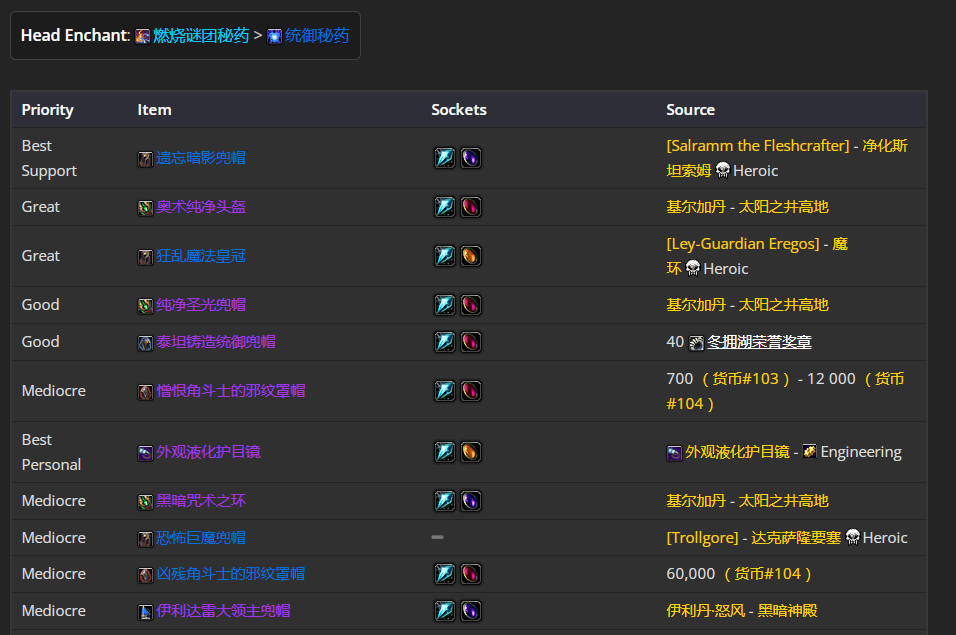Click the Engineering profession icon

click(810, 451)
